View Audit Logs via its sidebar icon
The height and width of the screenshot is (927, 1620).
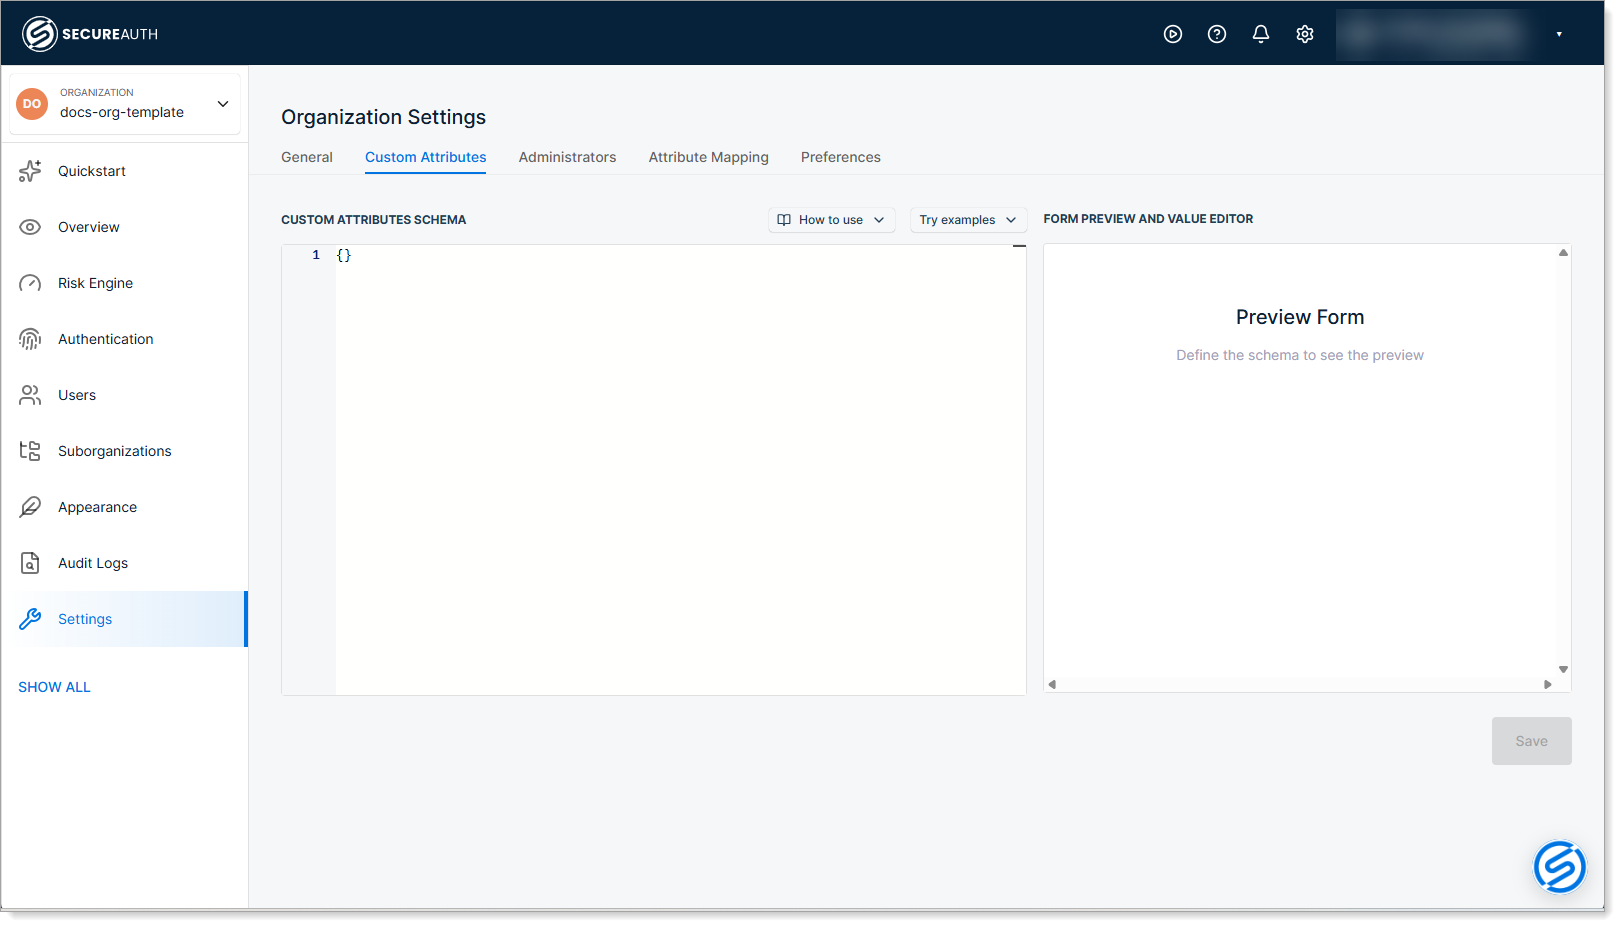31,562
